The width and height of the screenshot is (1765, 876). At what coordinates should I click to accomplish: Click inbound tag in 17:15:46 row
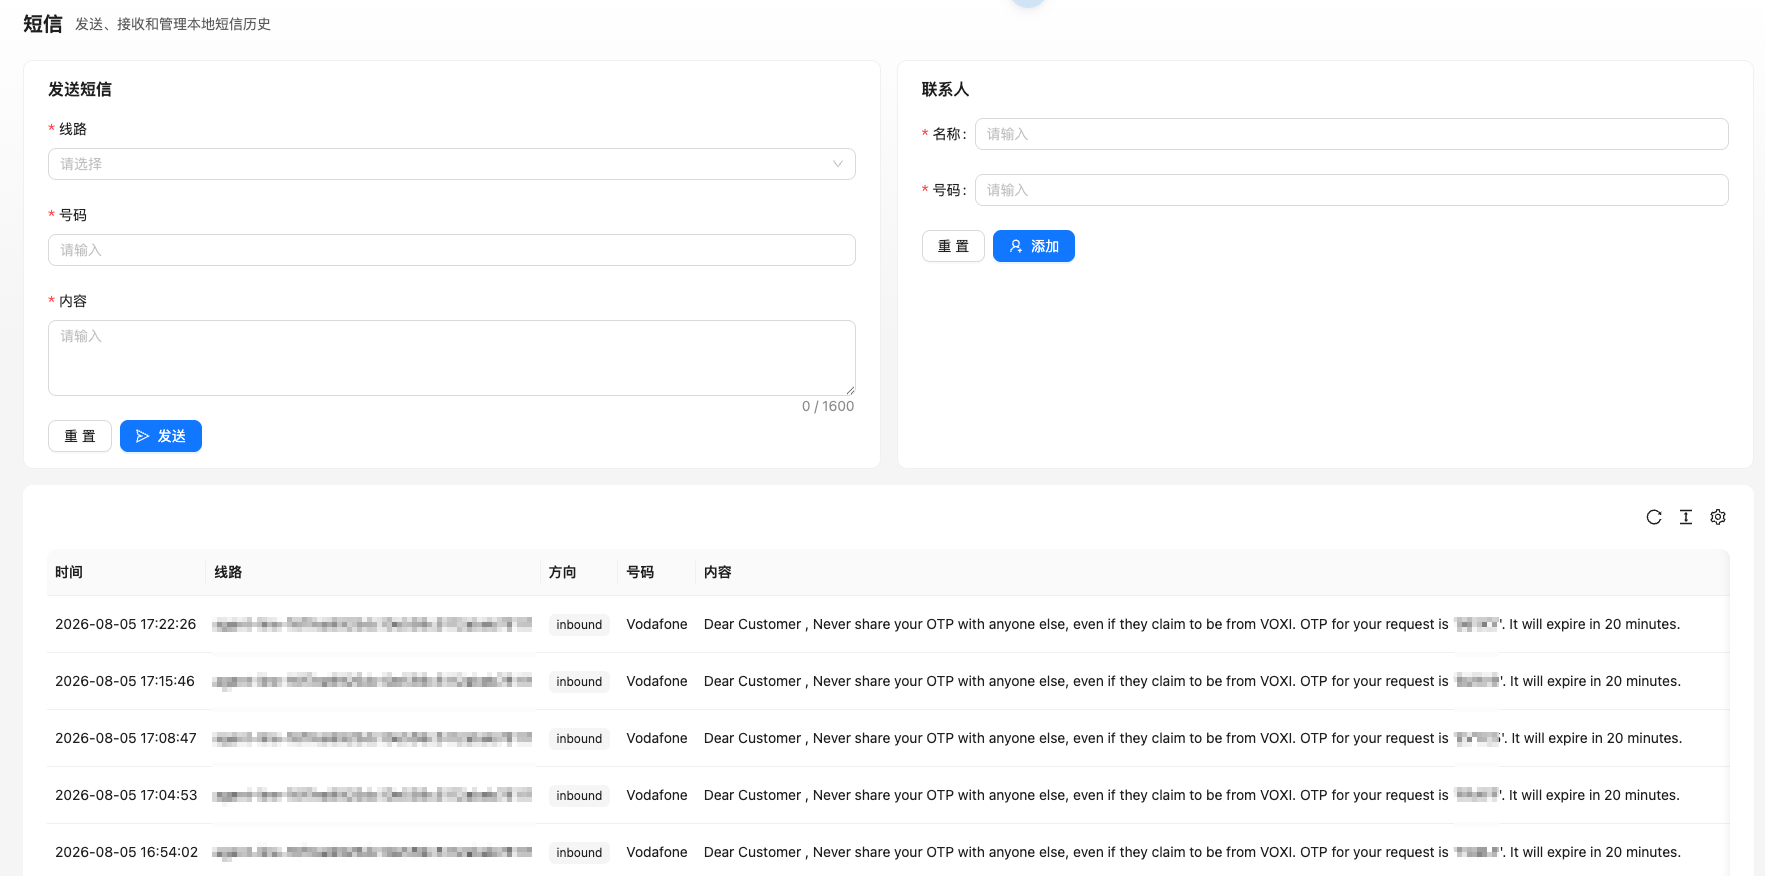(579, 682)
